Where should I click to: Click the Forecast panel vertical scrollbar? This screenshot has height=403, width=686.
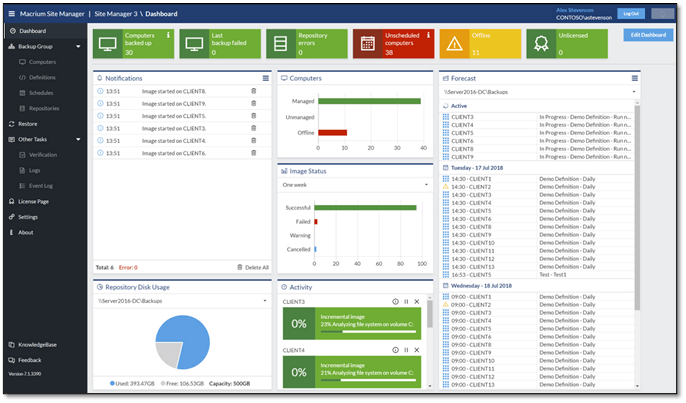(637, 206)
